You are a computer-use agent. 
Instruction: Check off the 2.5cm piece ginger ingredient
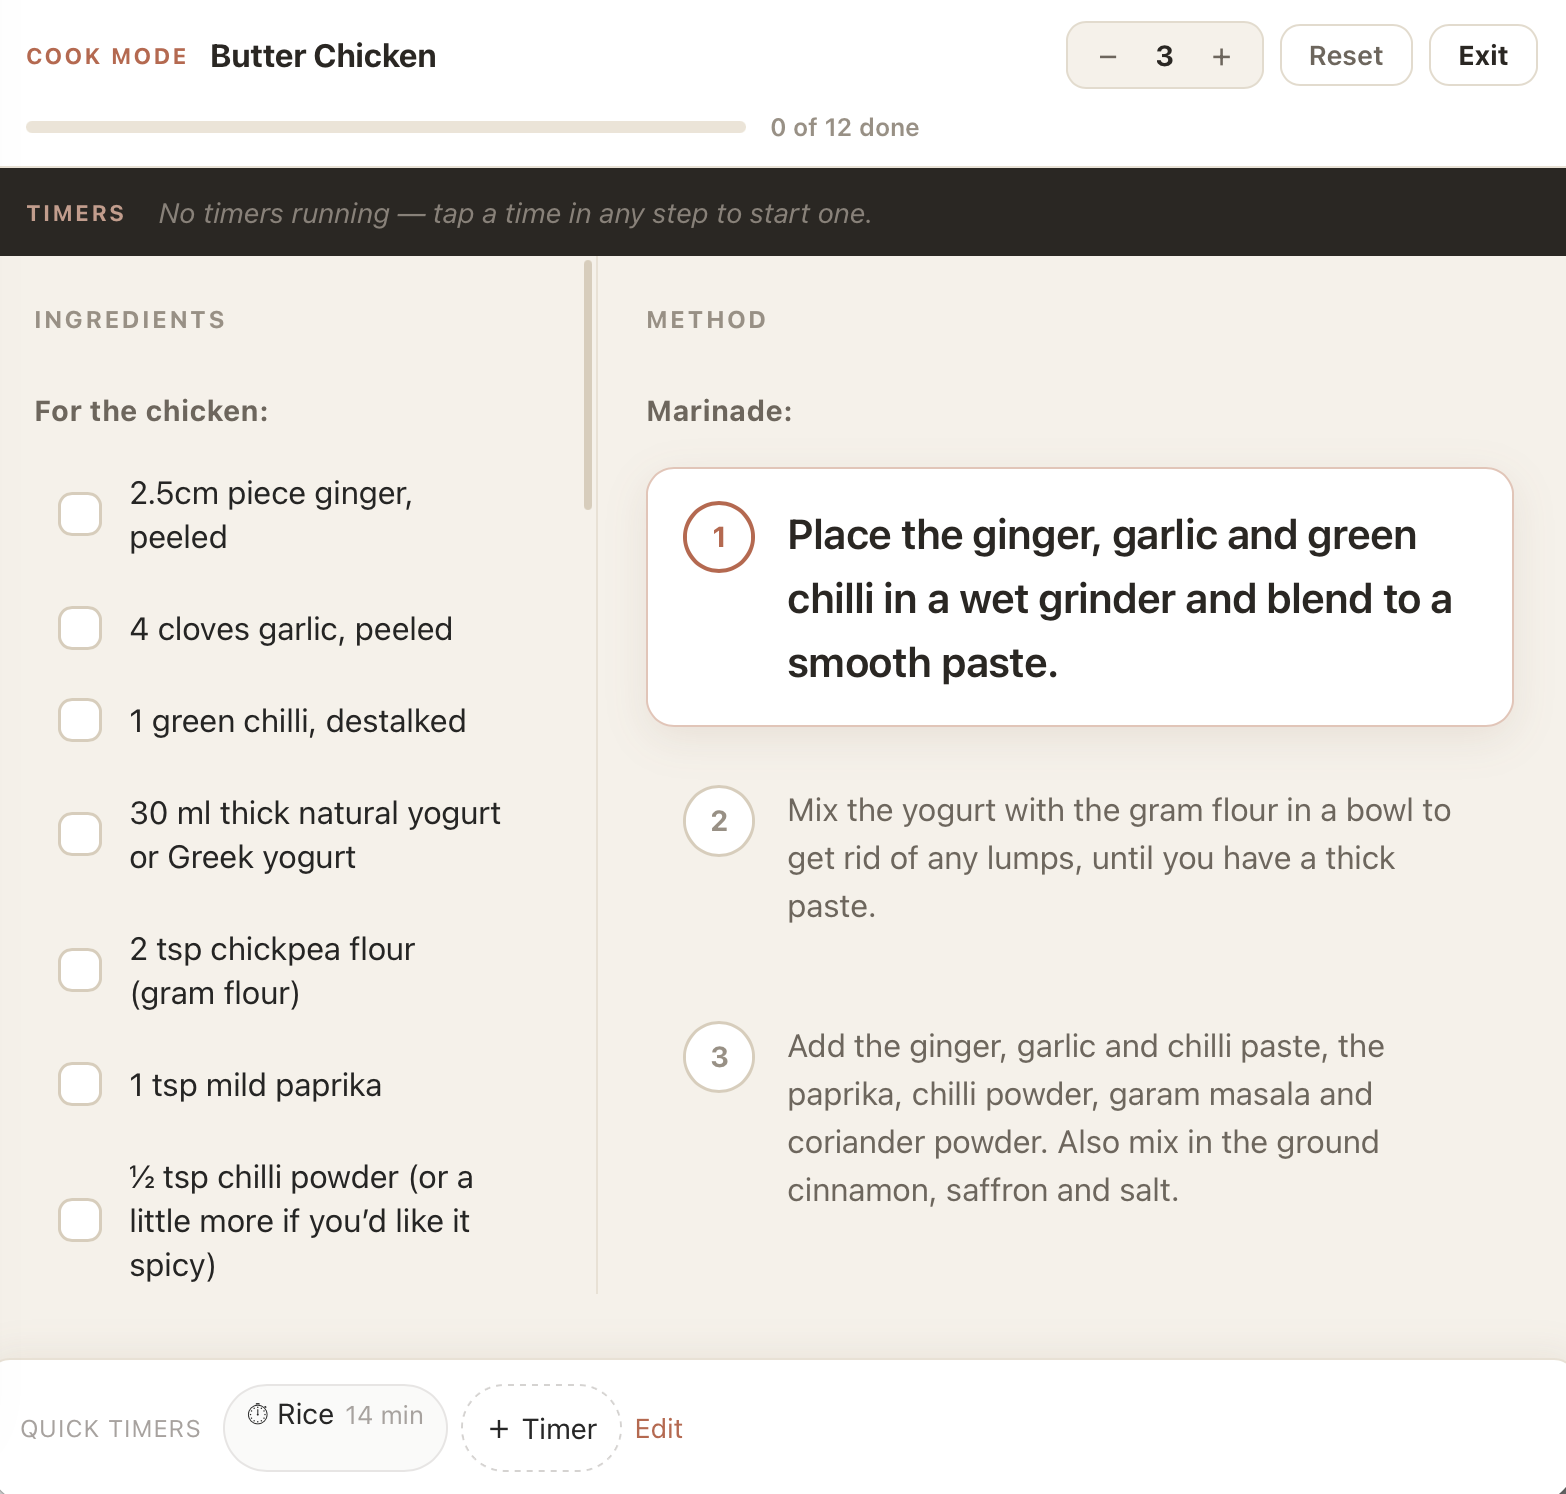(x=80, y=514)
